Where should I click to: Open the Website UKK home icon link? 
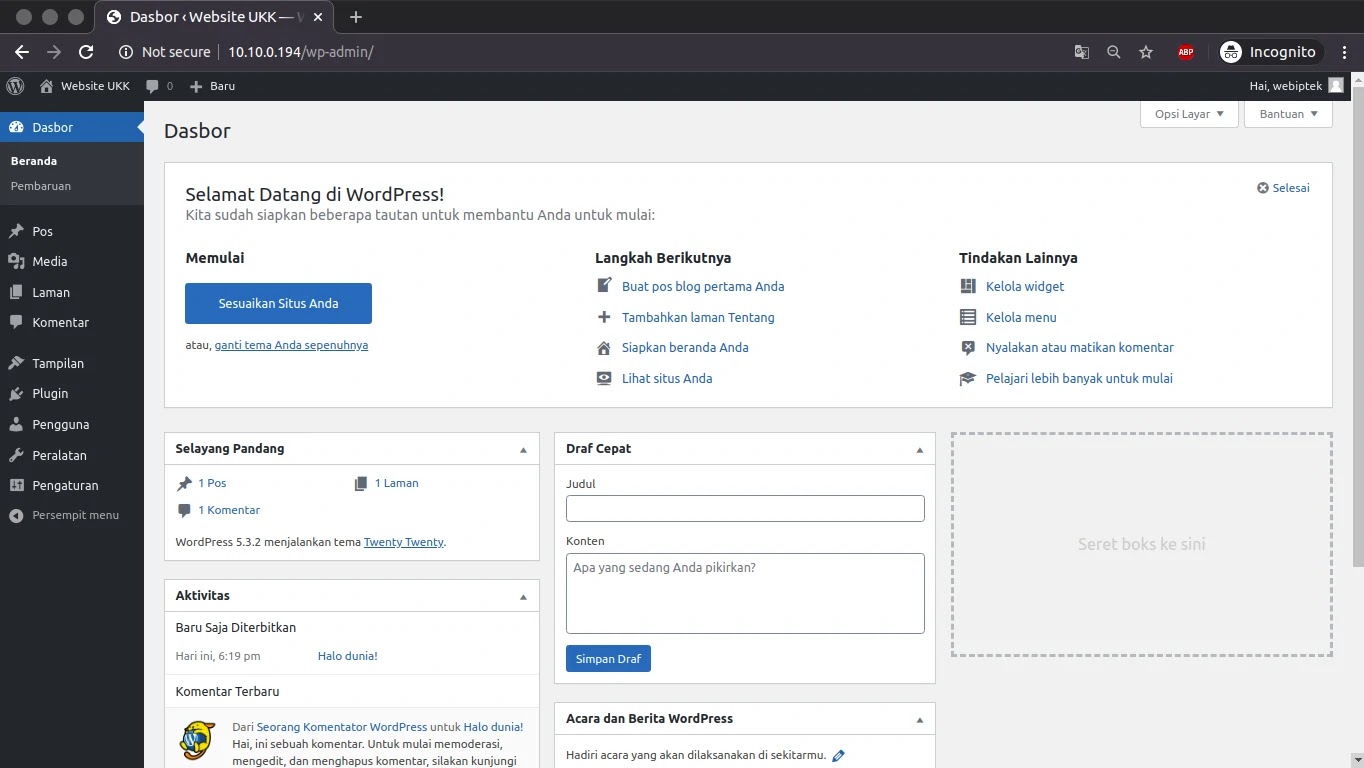[84, 86]
